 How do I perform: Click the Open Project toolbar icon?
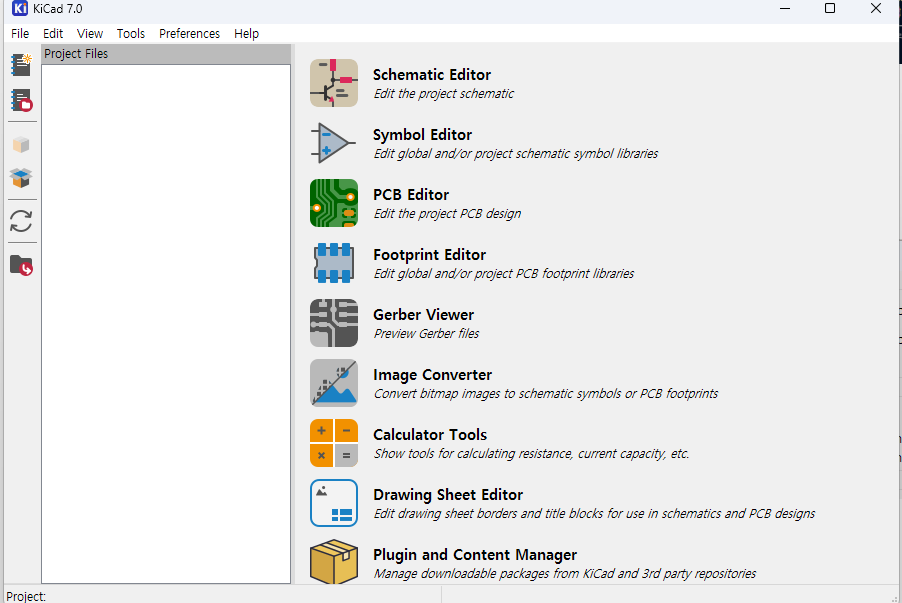[21, 101]
